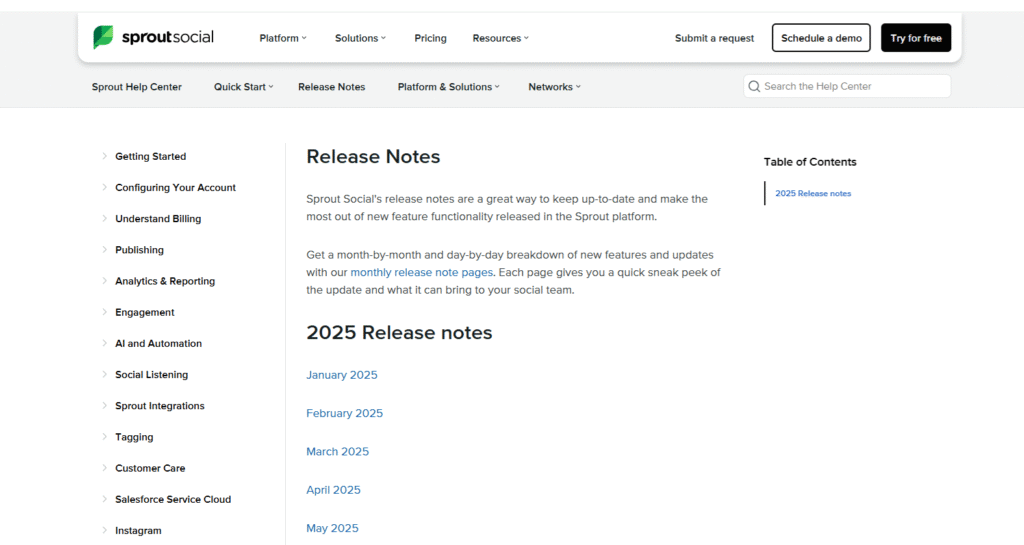Expand the Salesforce Service Cloud chevron
1024x545 pixels.
pos(104,499)
